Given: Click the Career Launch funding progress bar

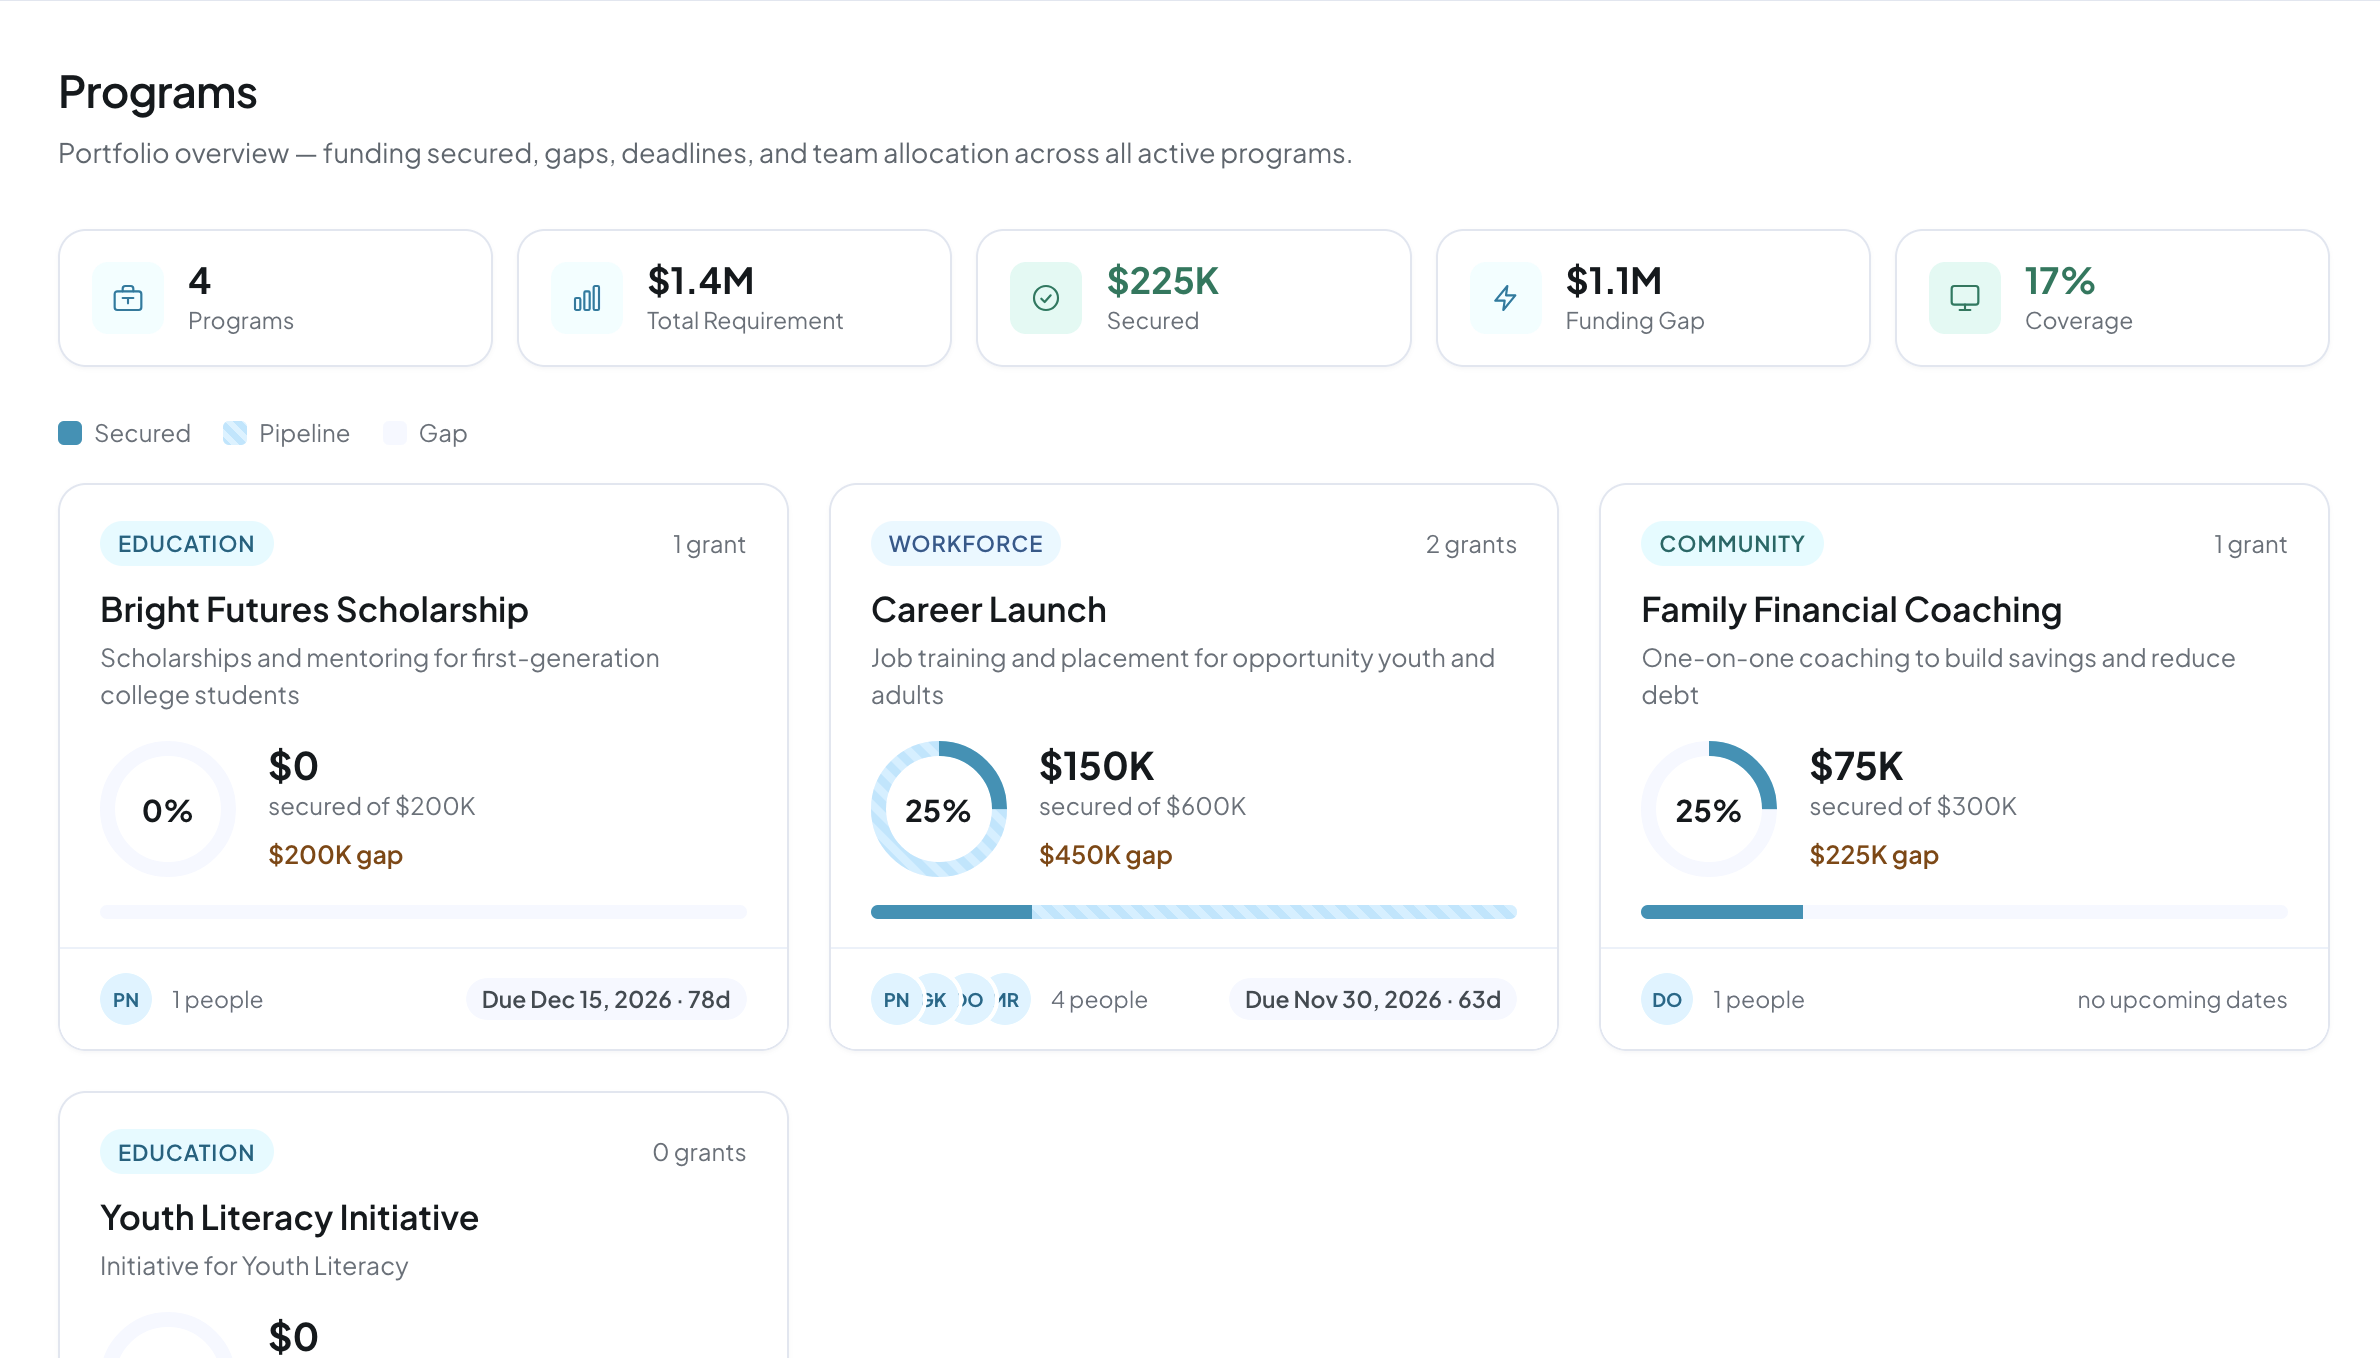Looking at the screenshot, I should [x=1193, y=912].
